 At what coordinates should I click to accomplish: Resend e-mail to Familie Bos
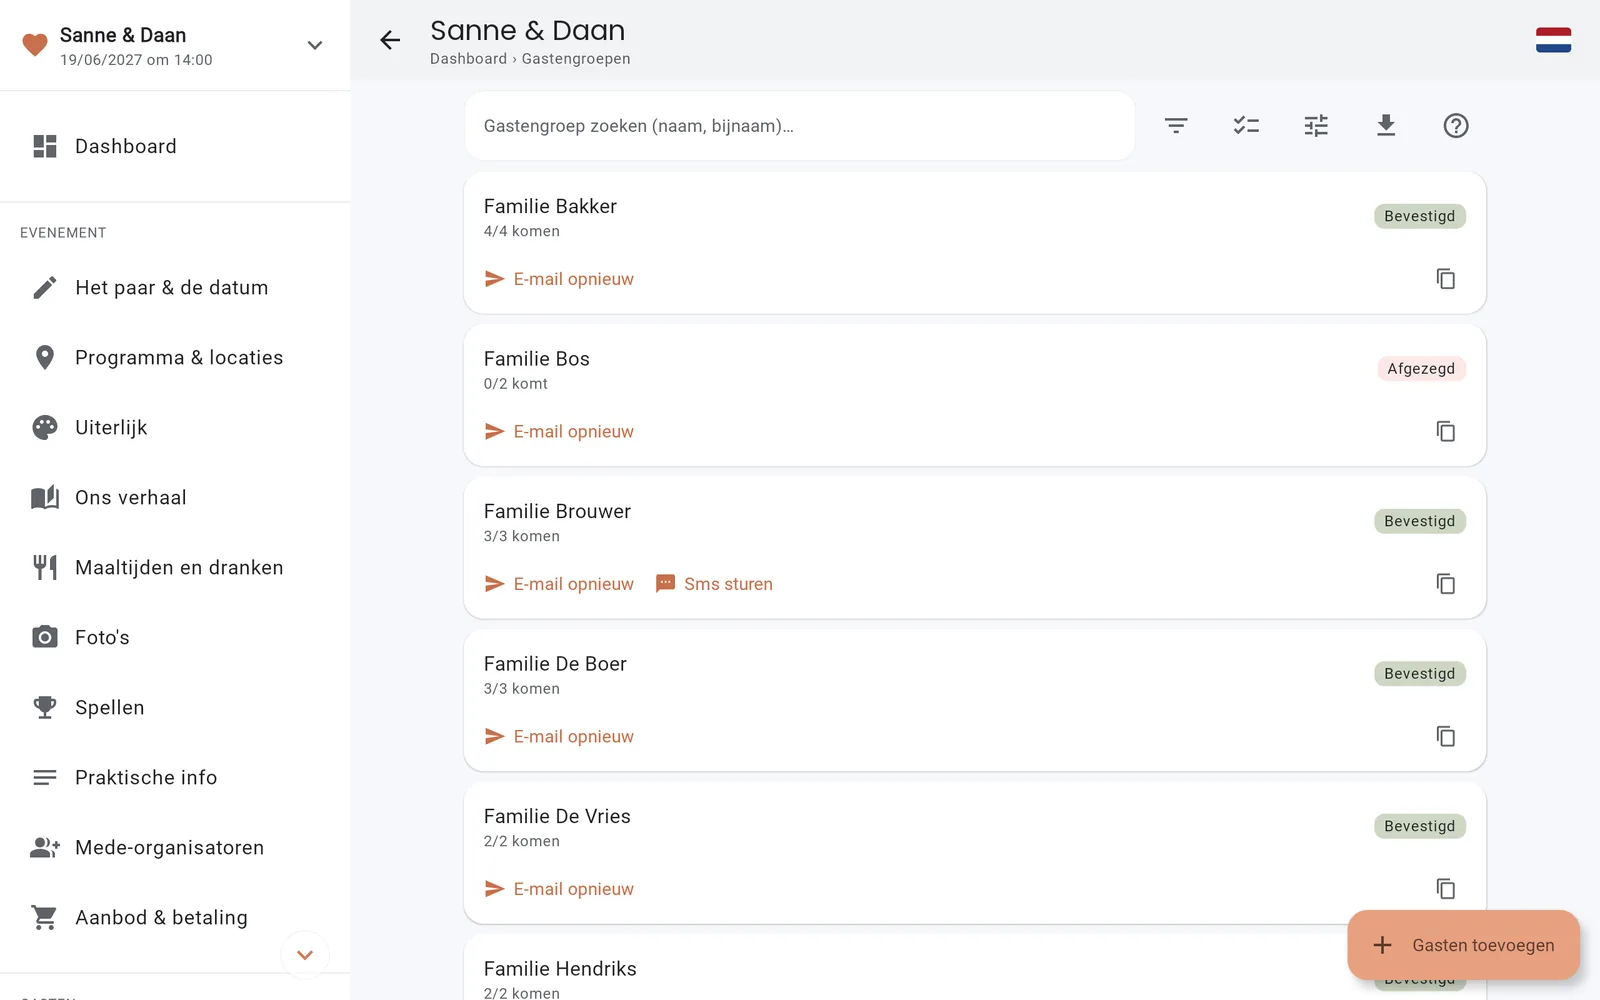[559, 431]
